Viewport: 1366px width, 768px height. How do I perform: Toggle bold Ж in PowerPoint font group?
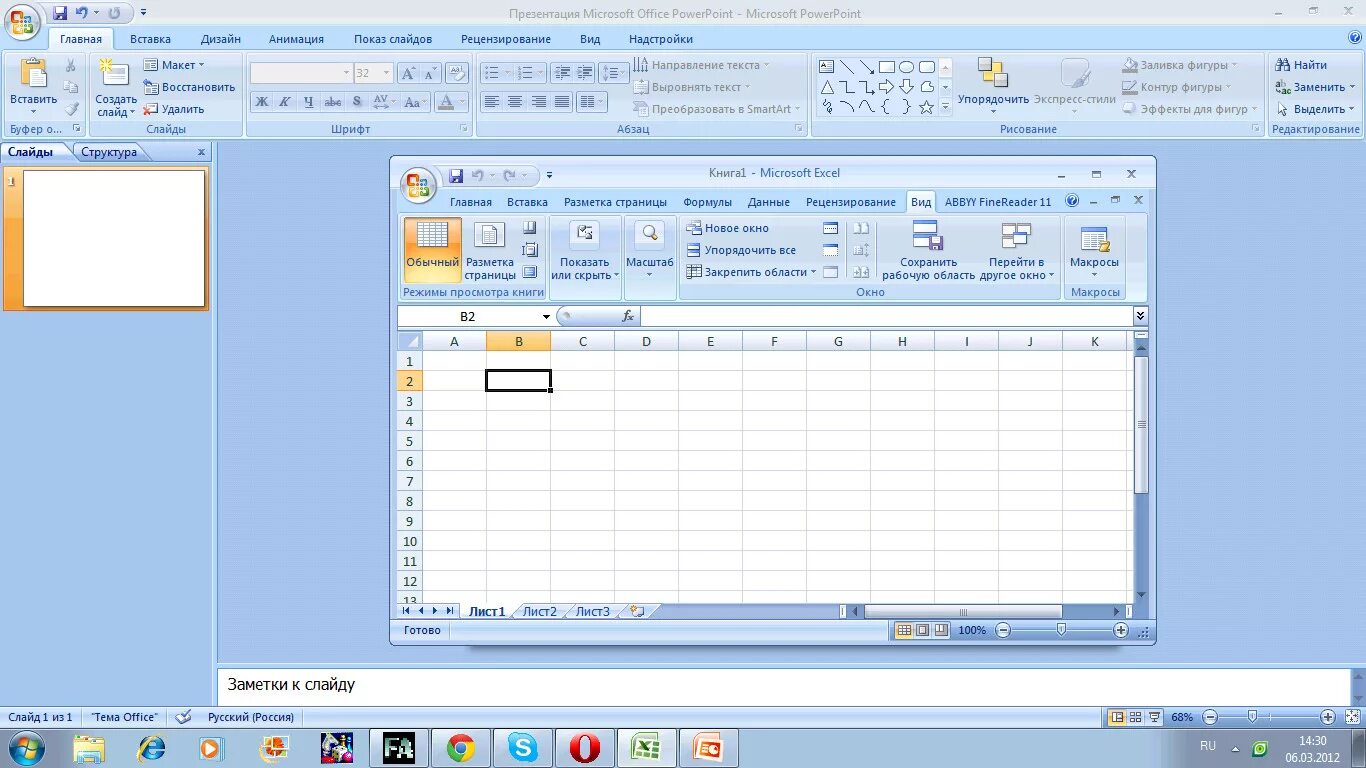261,102
